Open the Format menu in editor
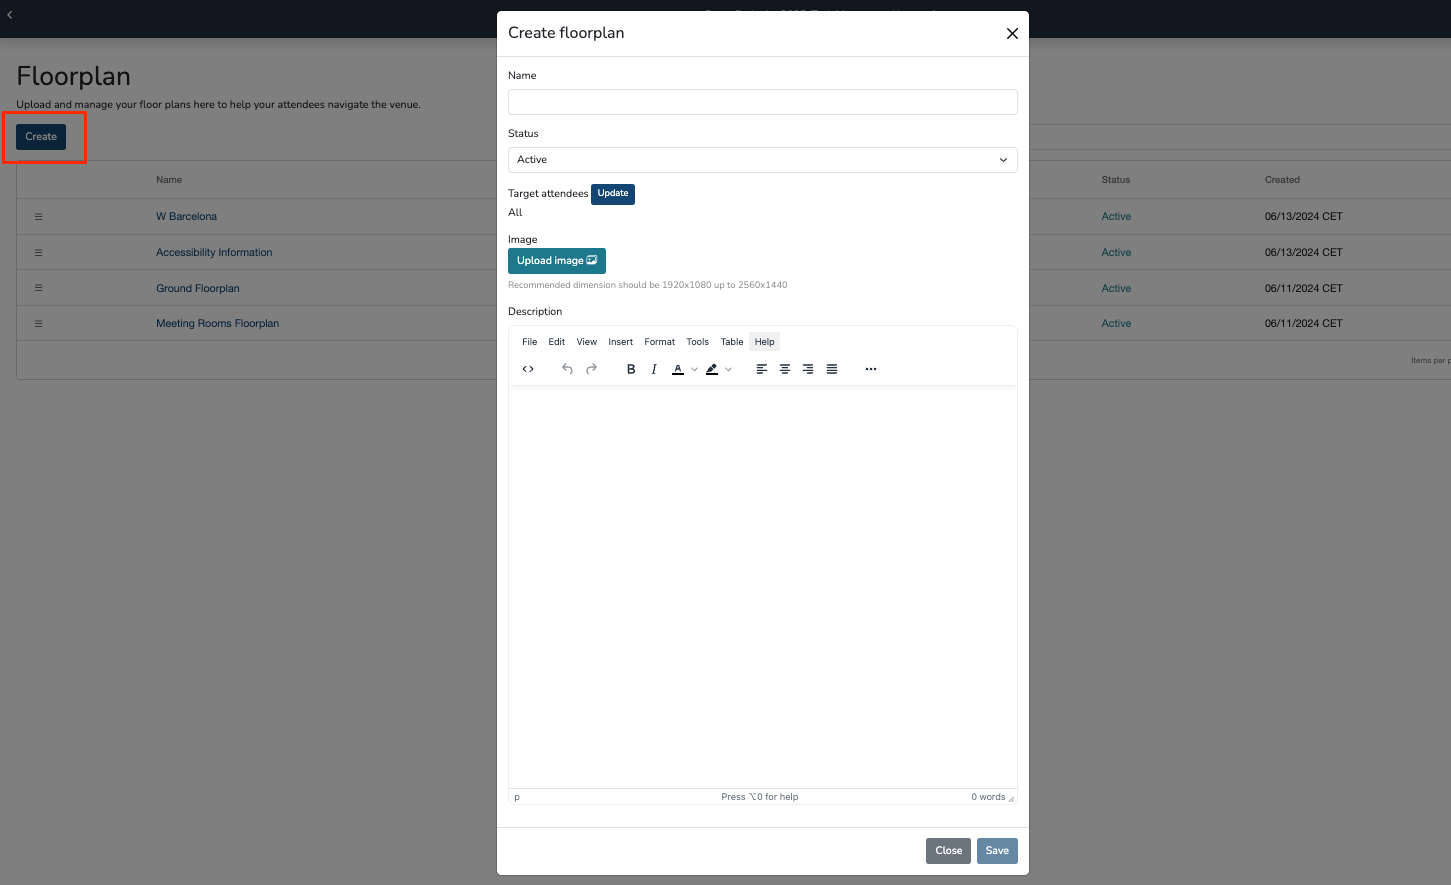Screen dimensions: 1451x885 (x=659, y=342)
